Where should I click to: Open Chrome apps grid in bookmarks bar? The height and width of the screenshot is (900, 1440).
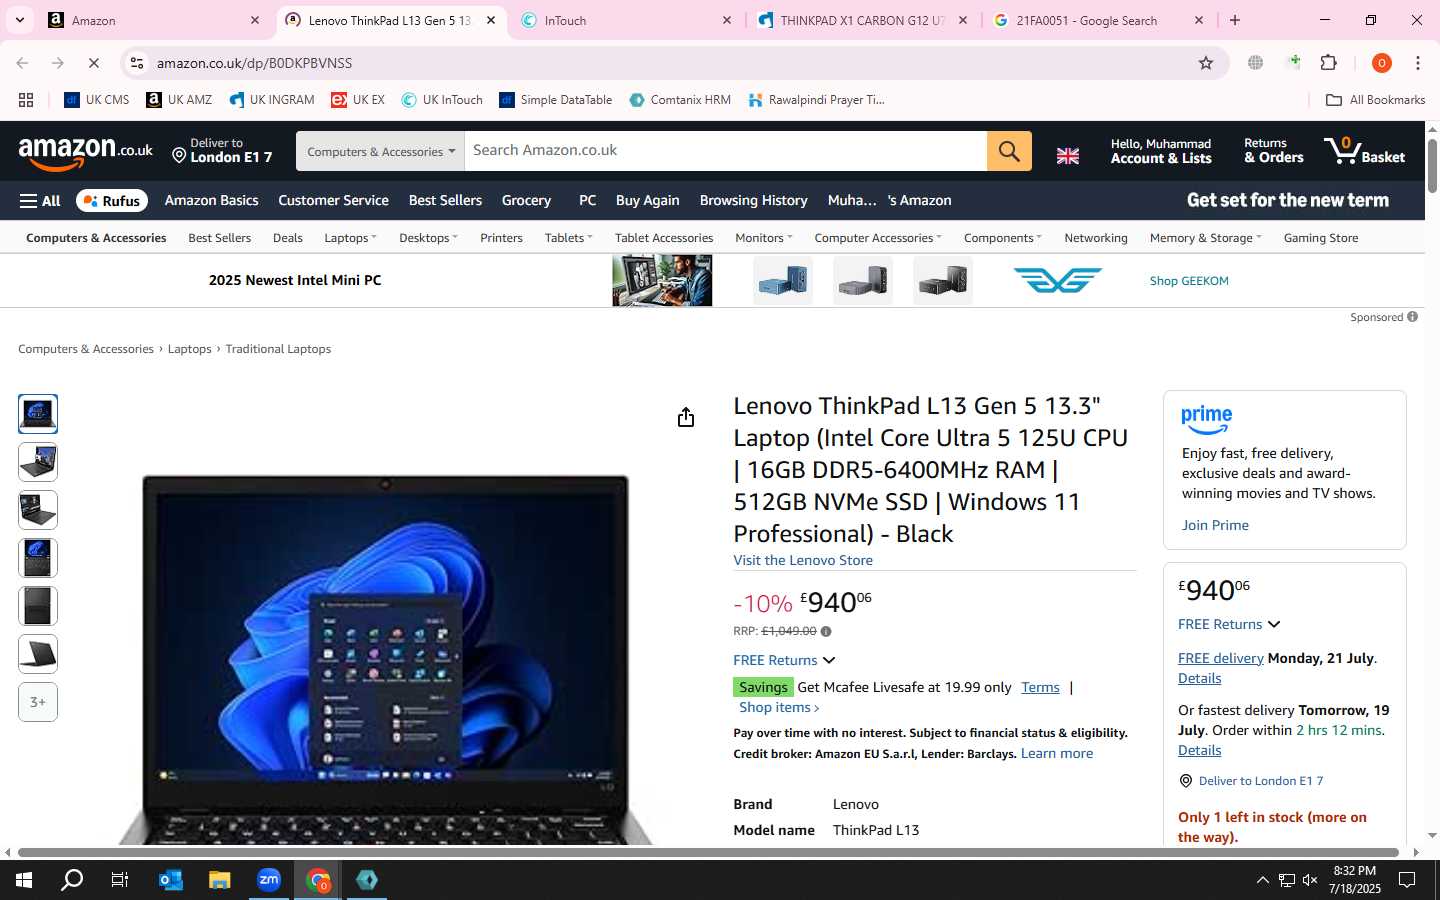point(26,100)
